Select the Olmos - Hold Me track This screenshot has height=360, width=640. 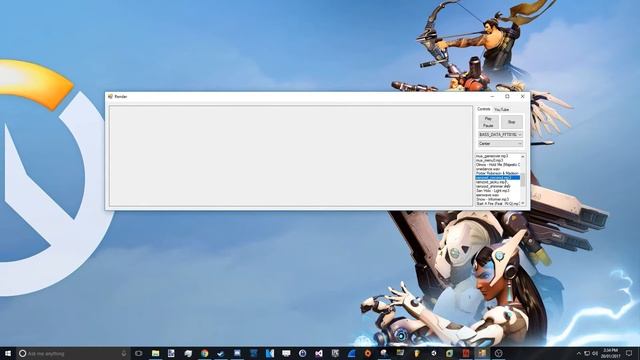498,164
